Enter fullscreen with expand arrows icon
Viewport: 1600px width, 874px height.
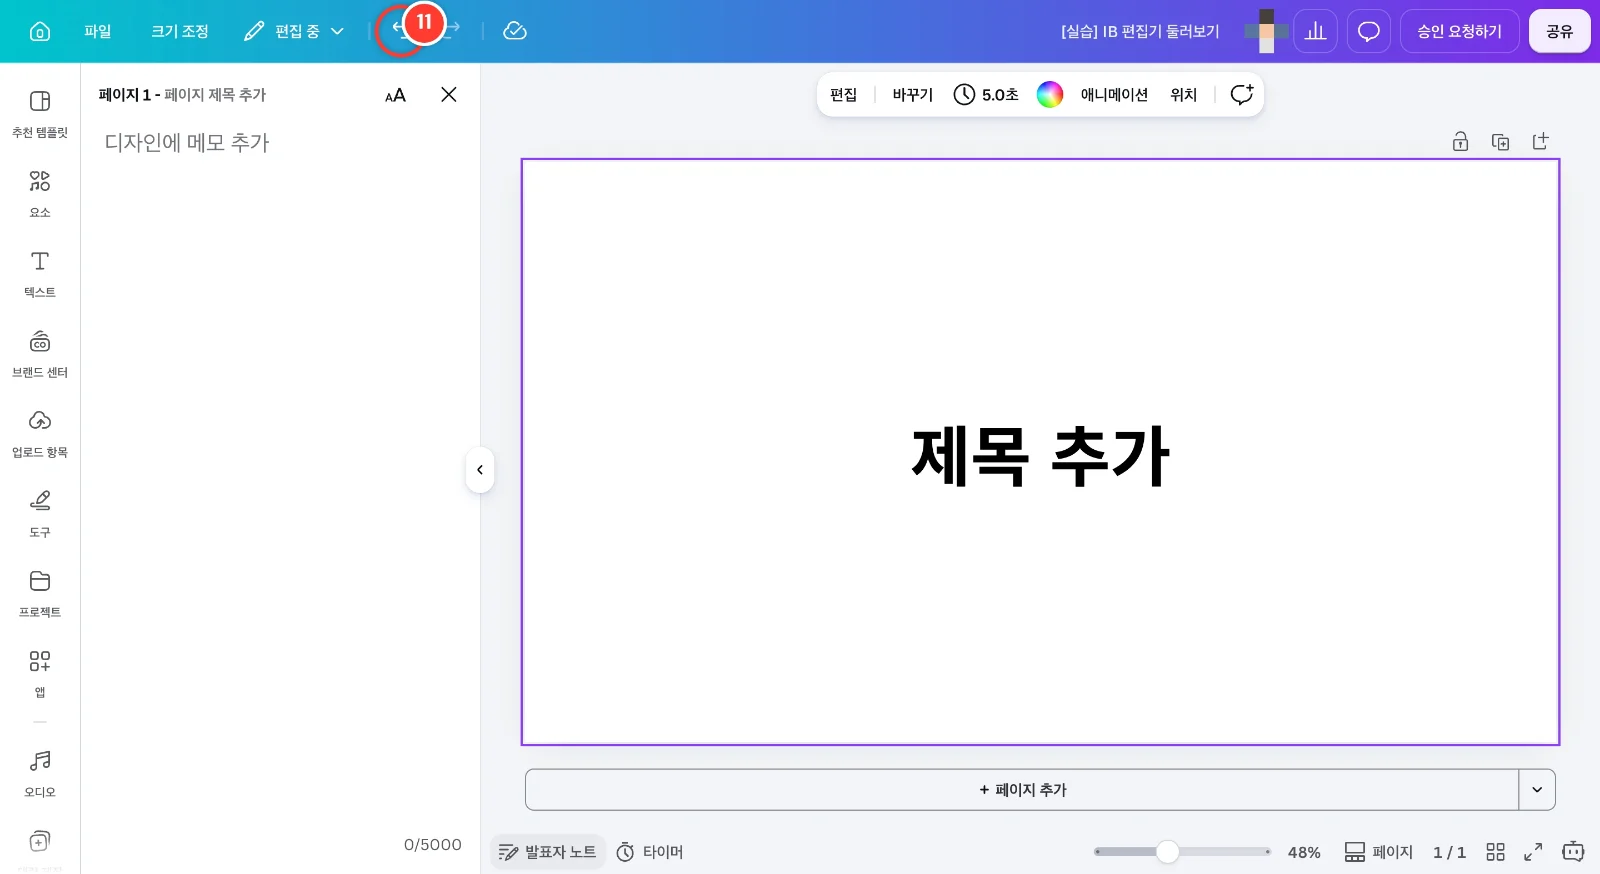tap(1533, 852)
